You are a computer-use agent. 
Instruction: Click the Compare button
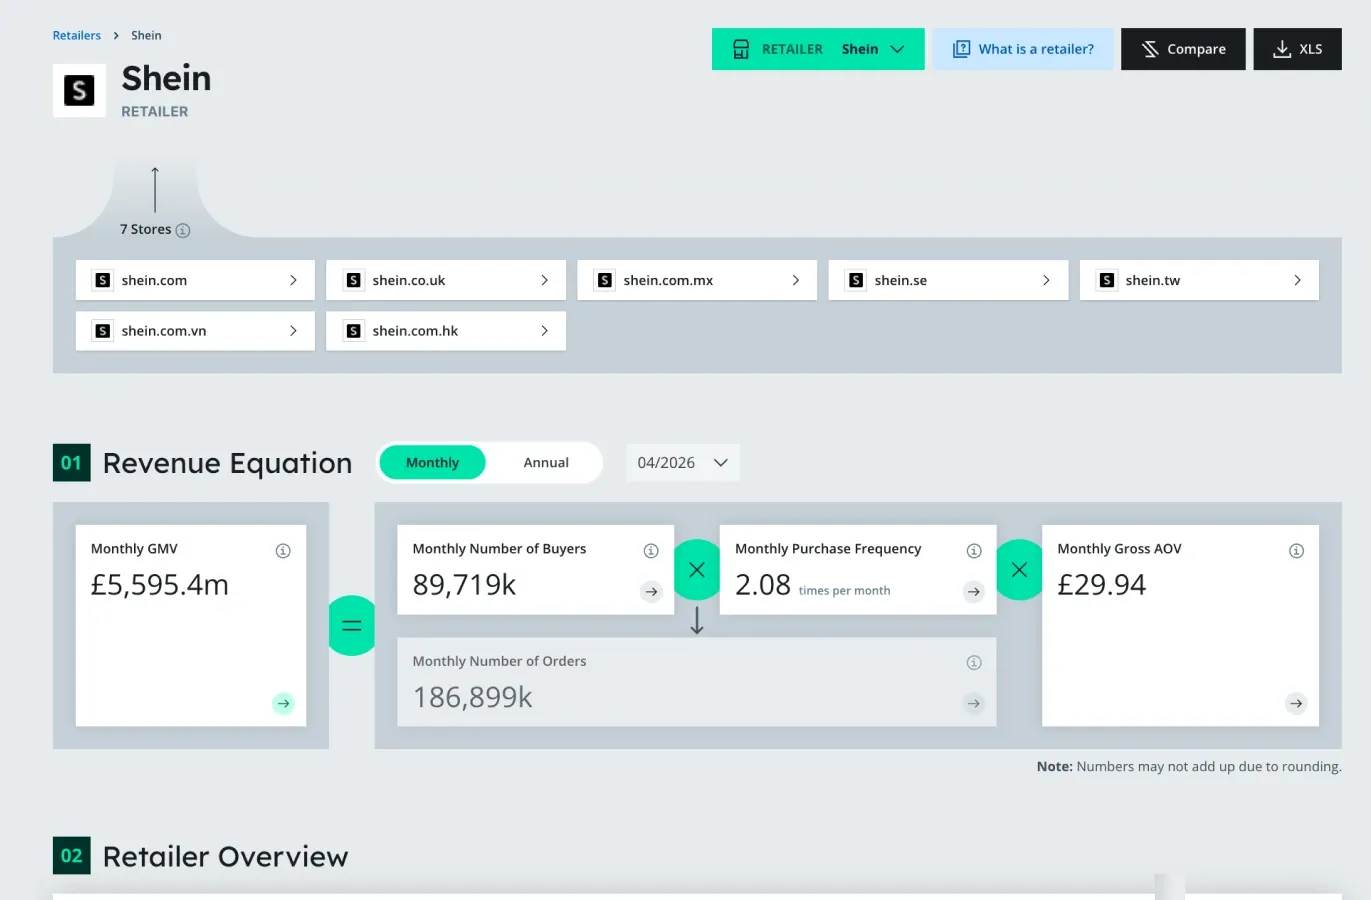(1183, 49)
